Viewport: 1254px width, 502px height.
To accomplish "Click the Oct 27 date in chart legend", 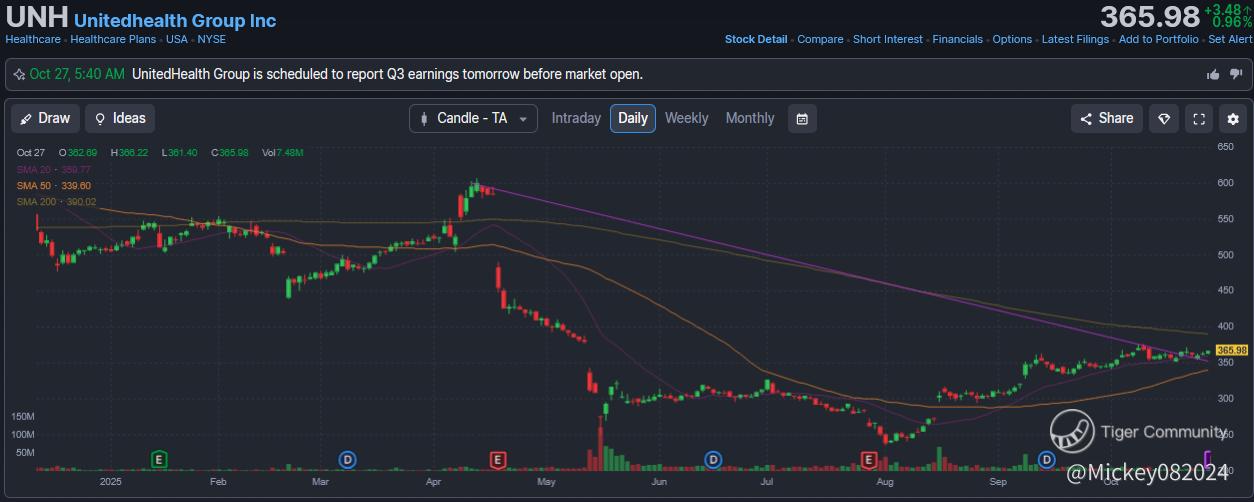I will tap(31, 152).
